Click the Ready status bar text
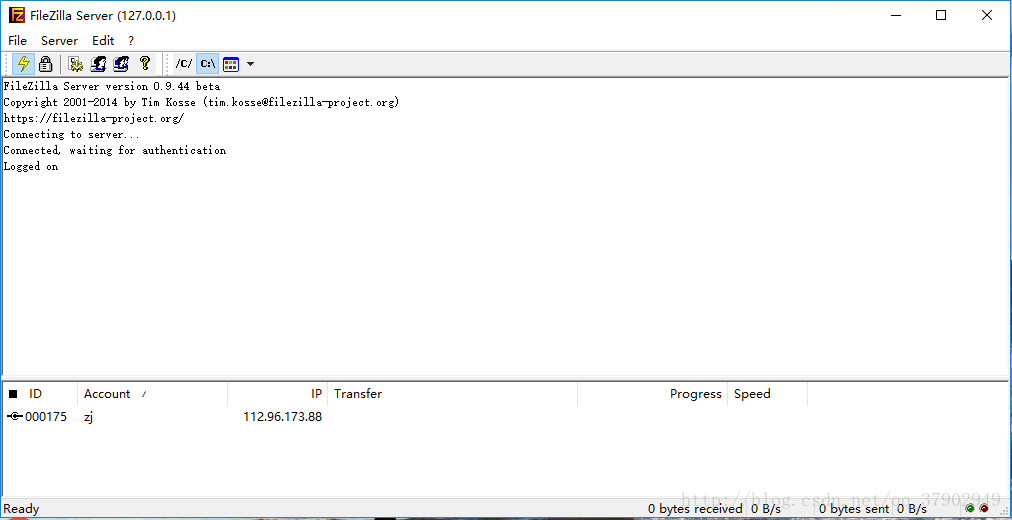Viewport: 1012px width, 520px height. [x=21, y=509]
